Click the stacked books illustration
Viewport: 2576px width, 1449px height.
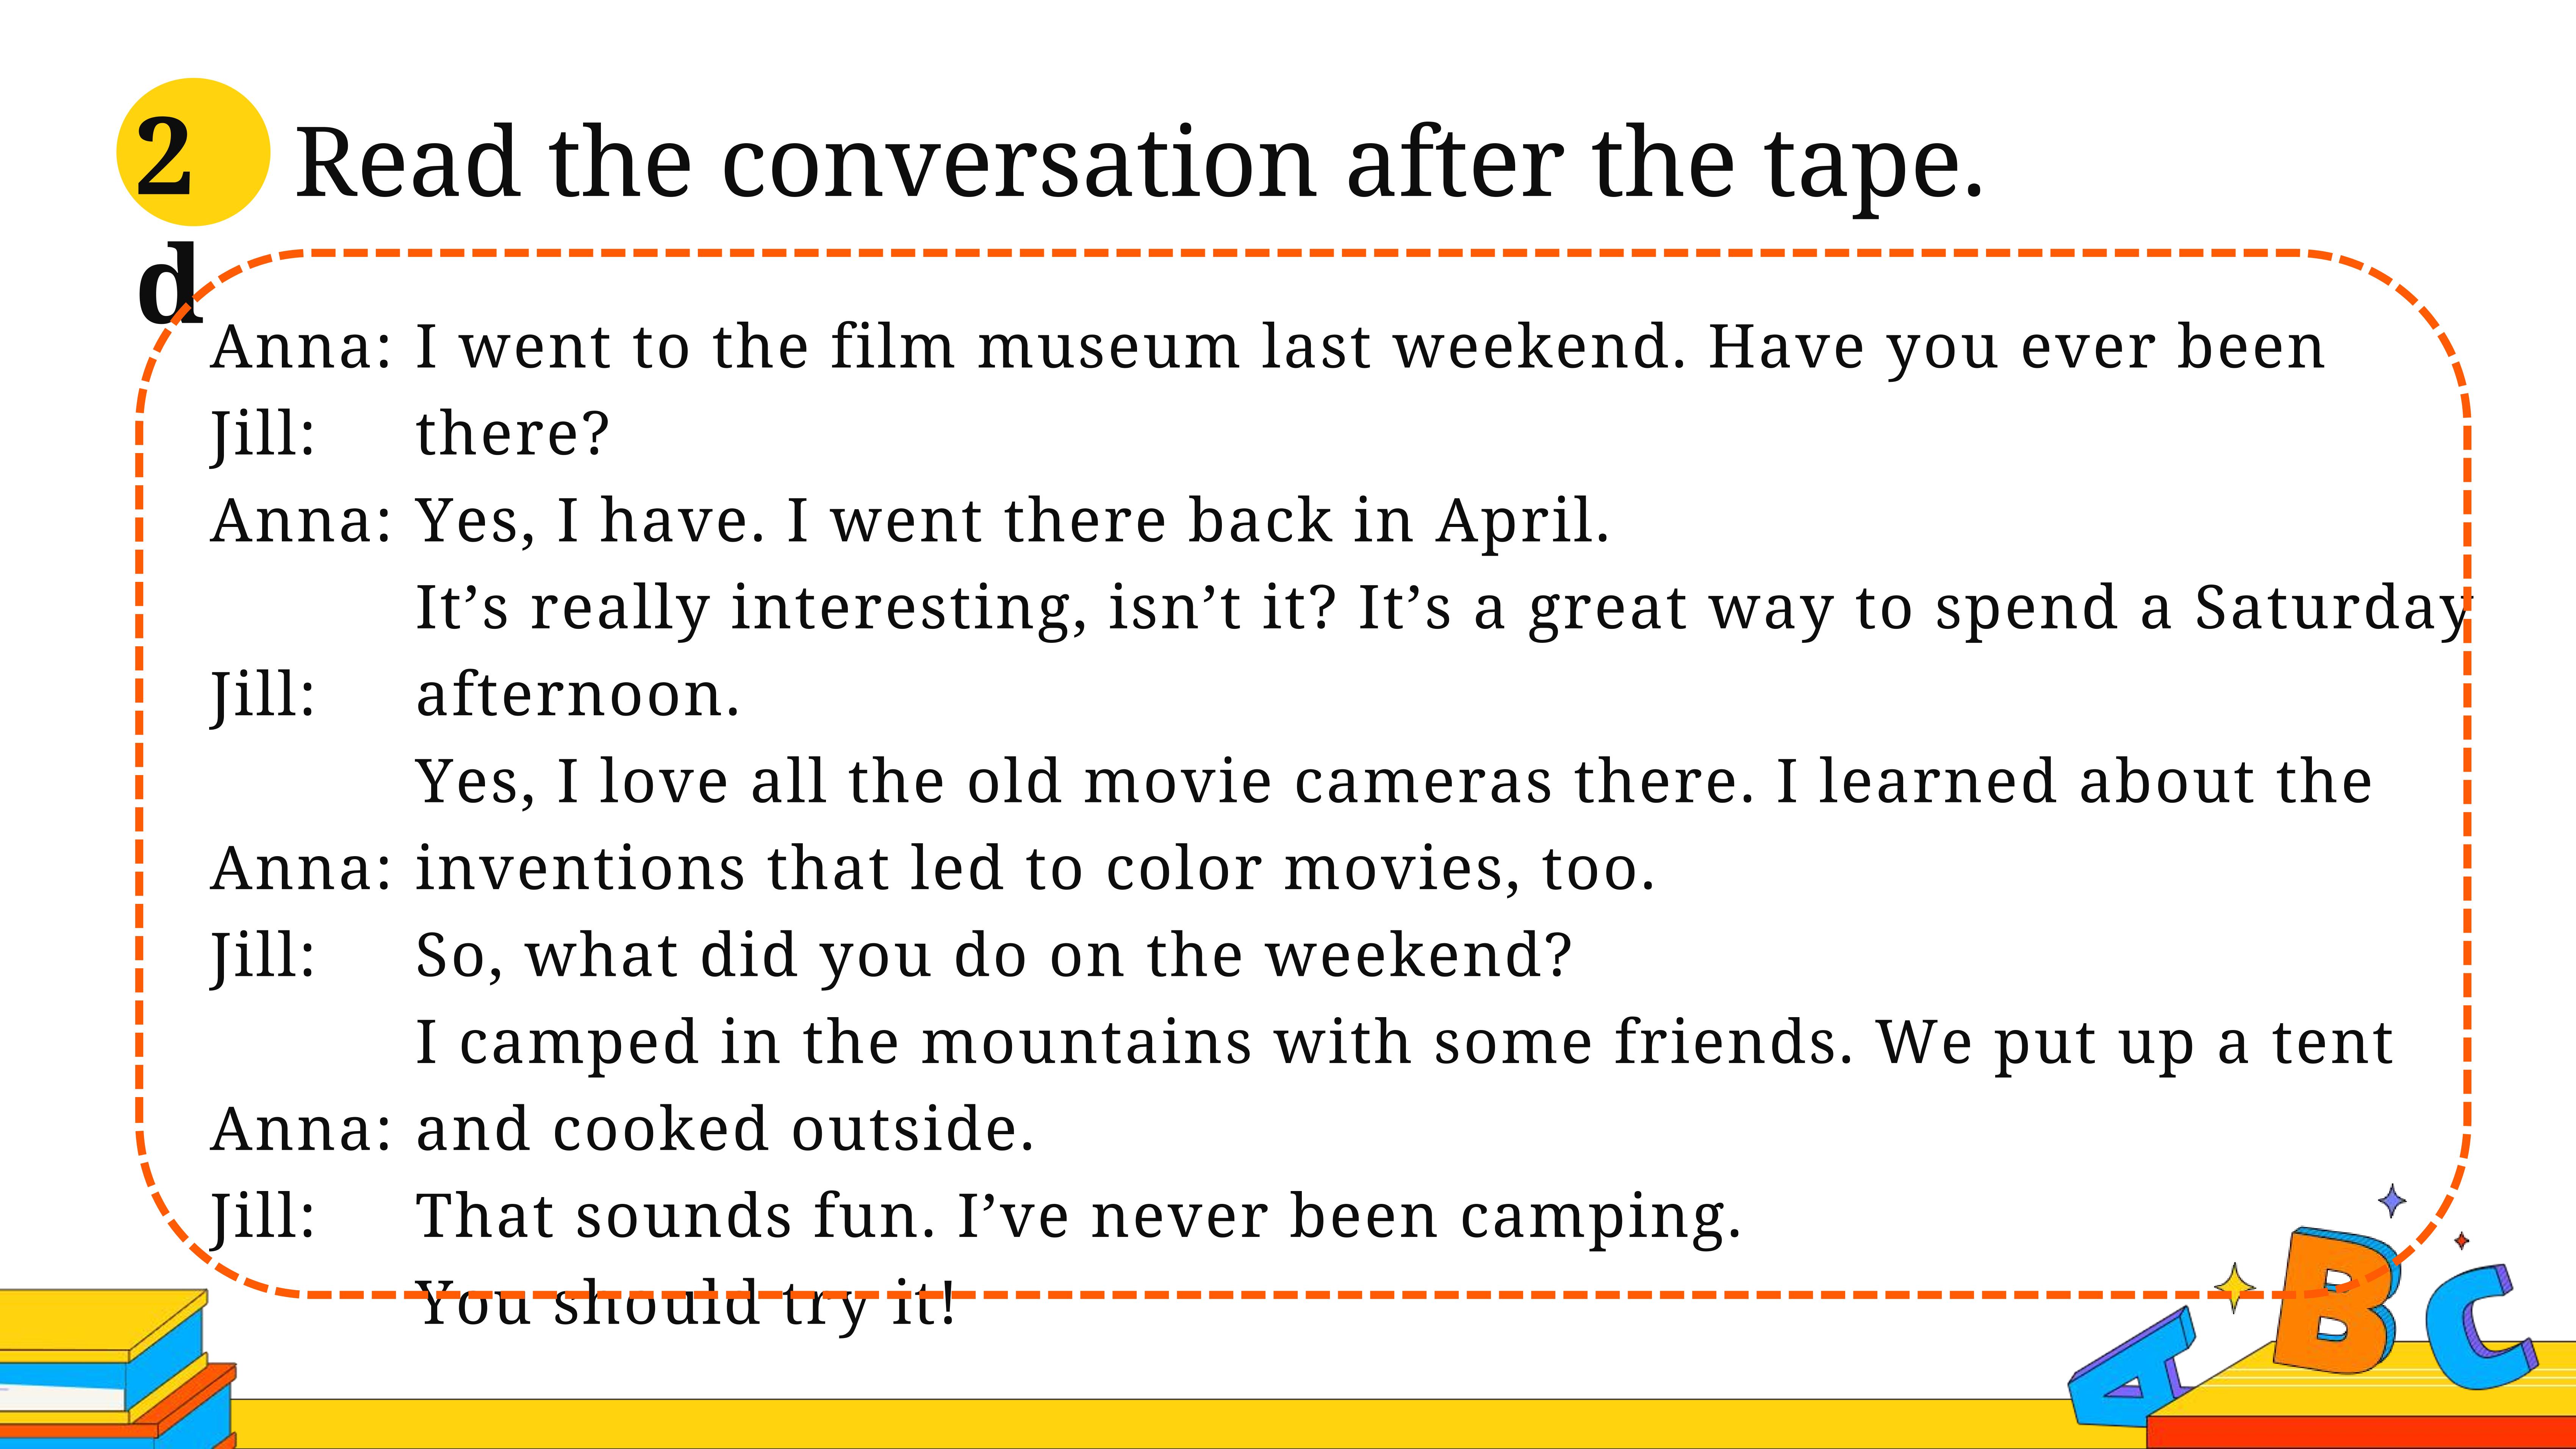click(118, 1368)
